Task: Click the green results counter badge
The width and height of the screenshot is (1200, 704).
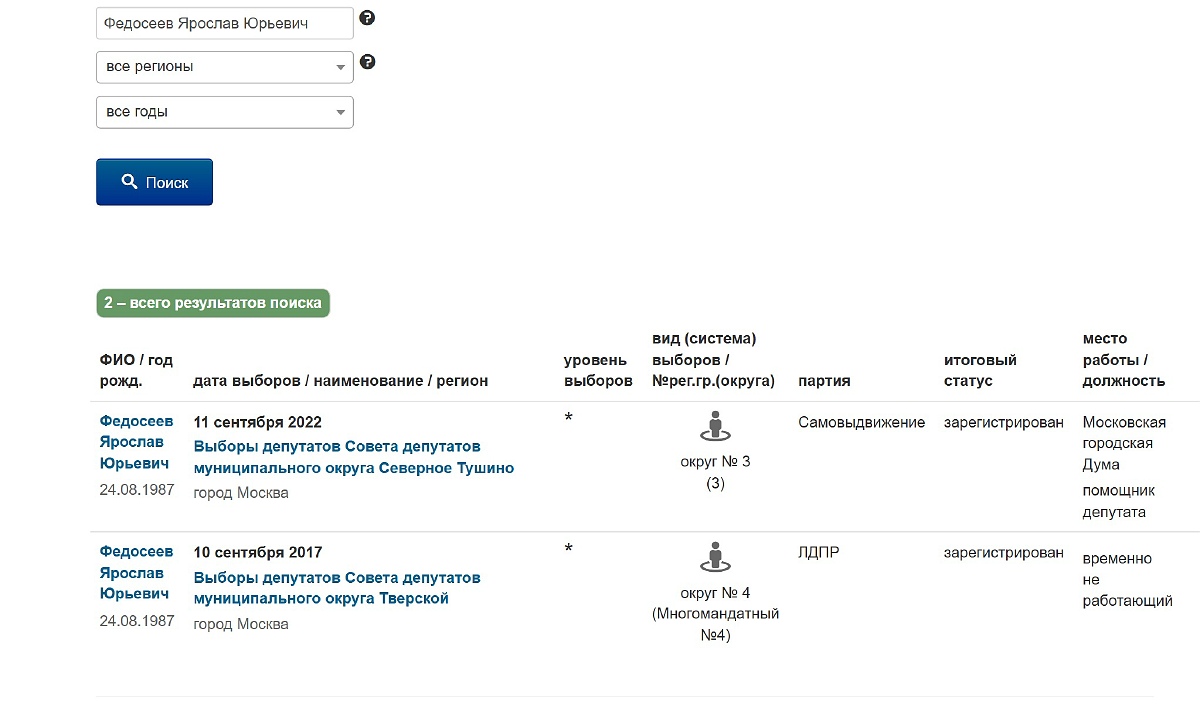Action: [x=212, y=302]
